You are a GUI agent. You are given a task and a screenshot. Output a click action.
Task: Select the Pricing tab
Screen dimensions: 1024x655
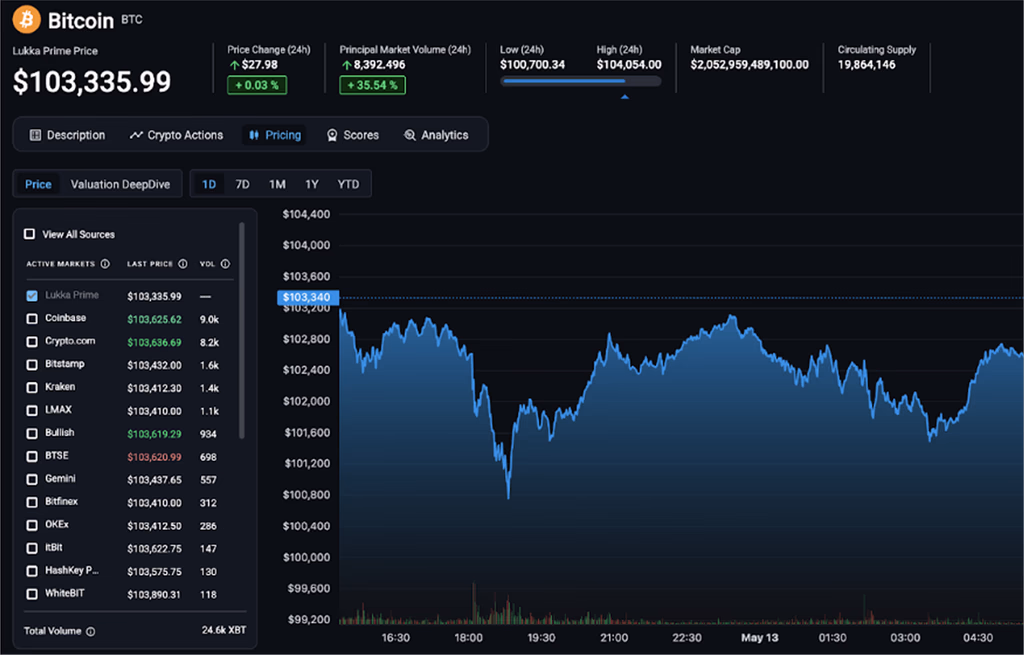pos(275,135)
